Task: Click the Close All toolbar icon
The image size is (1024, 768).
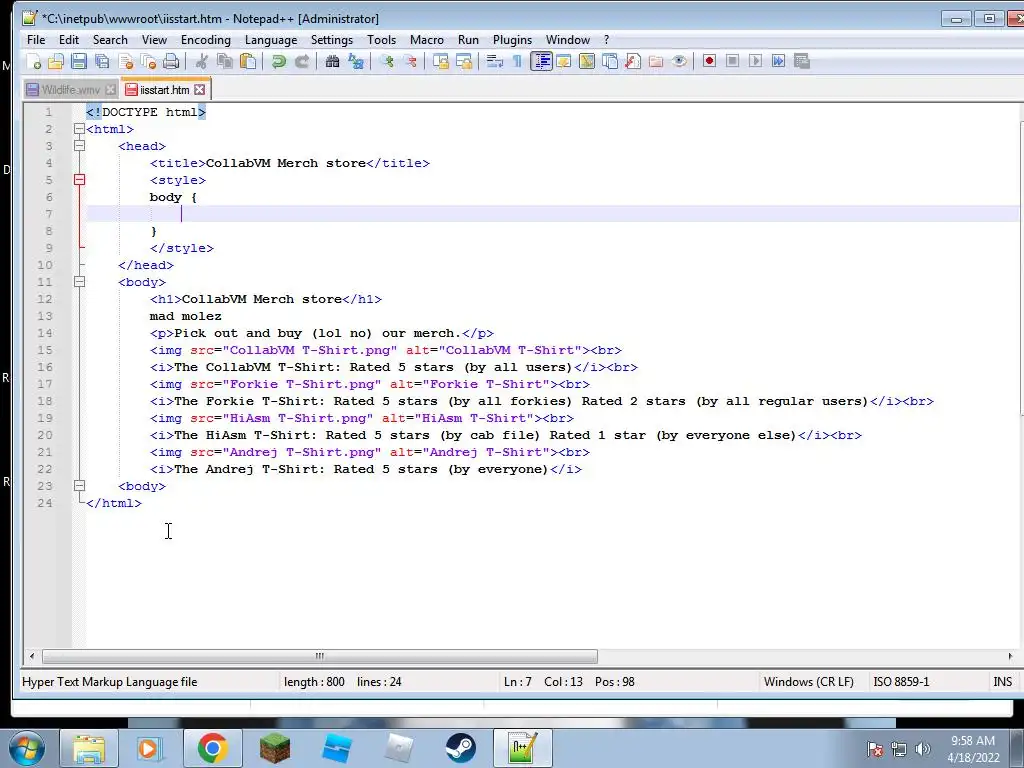Action: click(149, 61)
